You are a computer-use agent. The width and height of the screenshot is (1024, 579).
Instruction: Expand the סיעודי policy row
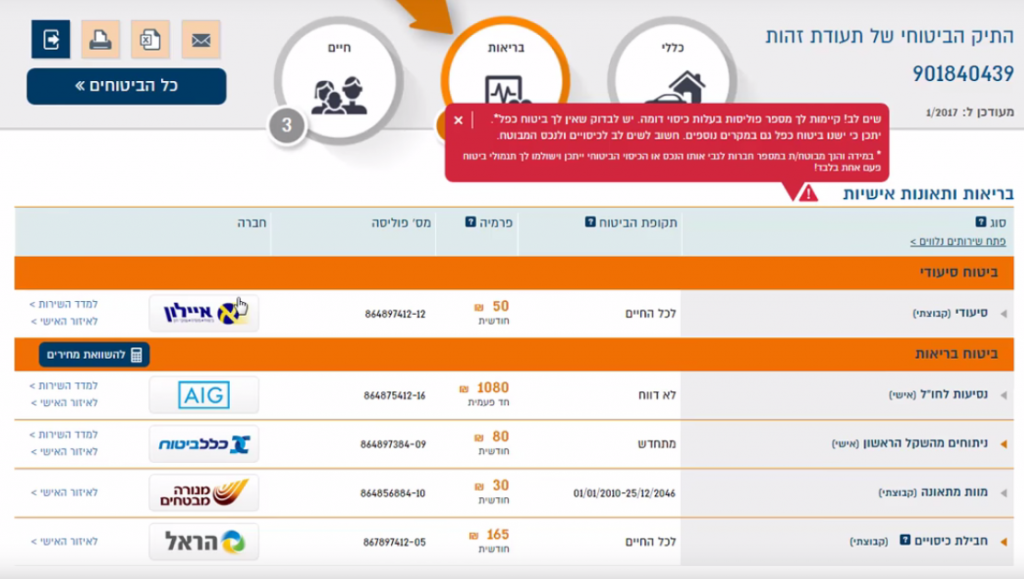point(1004,313)
